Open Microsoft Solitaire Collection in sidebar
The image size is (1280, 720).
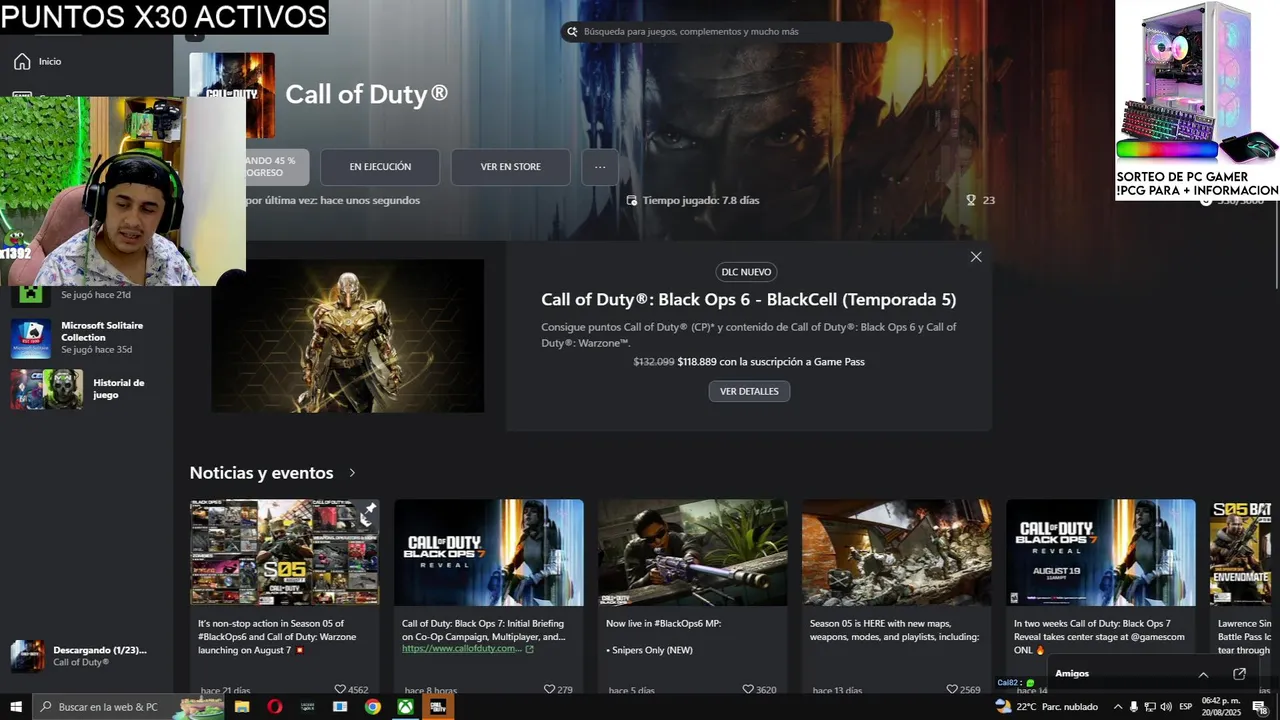point(88,338)
